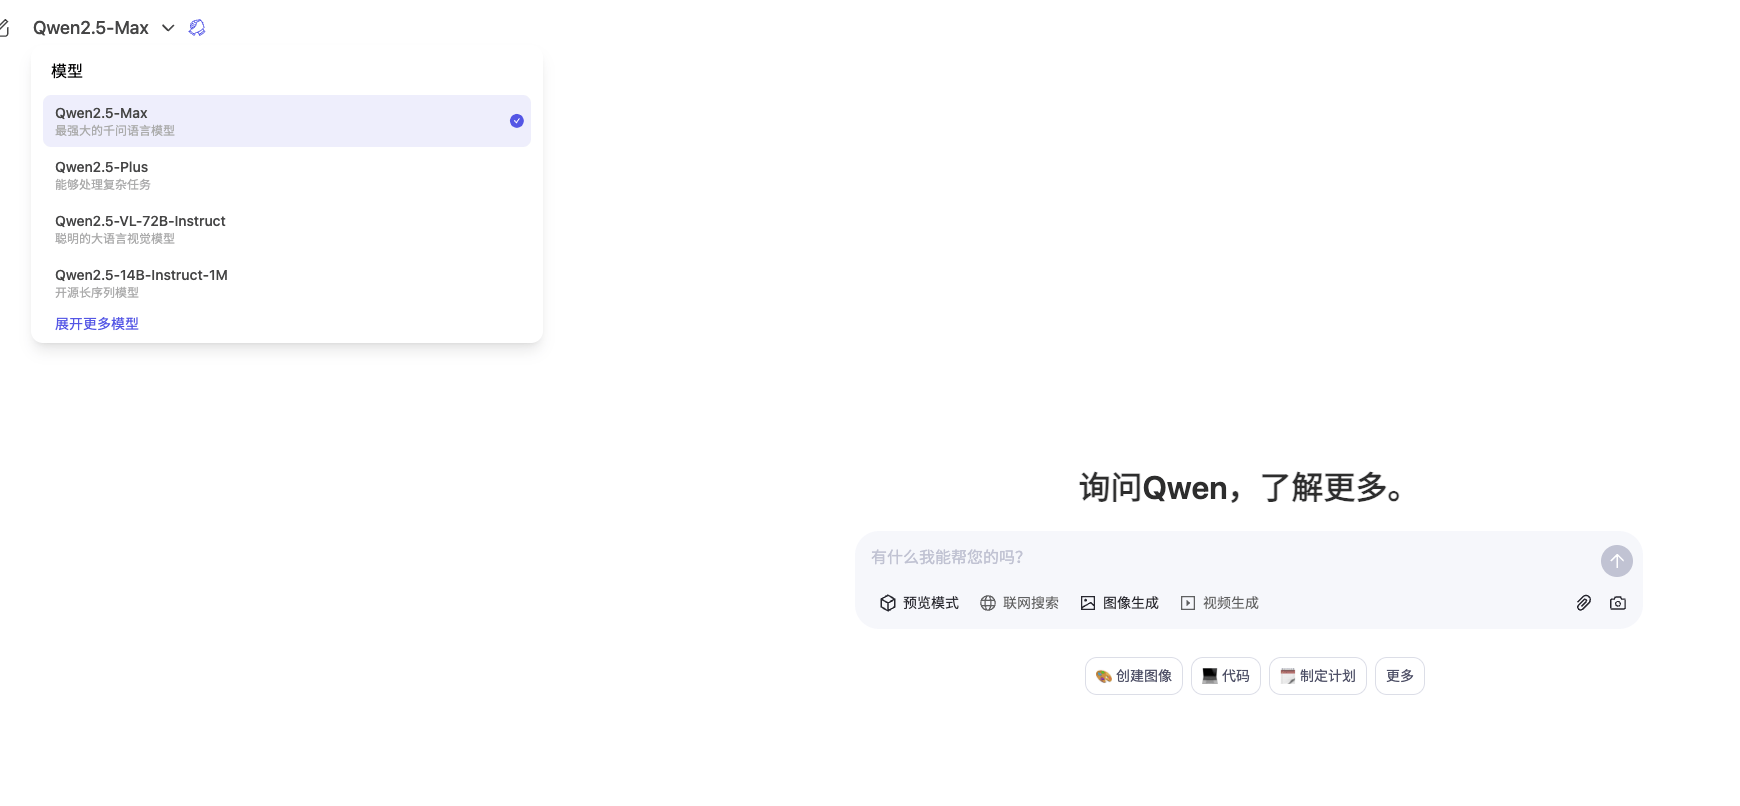Start a new chat with the pencil icon
The width and height of the screenshot is (1740, 806).
point(4,28)
